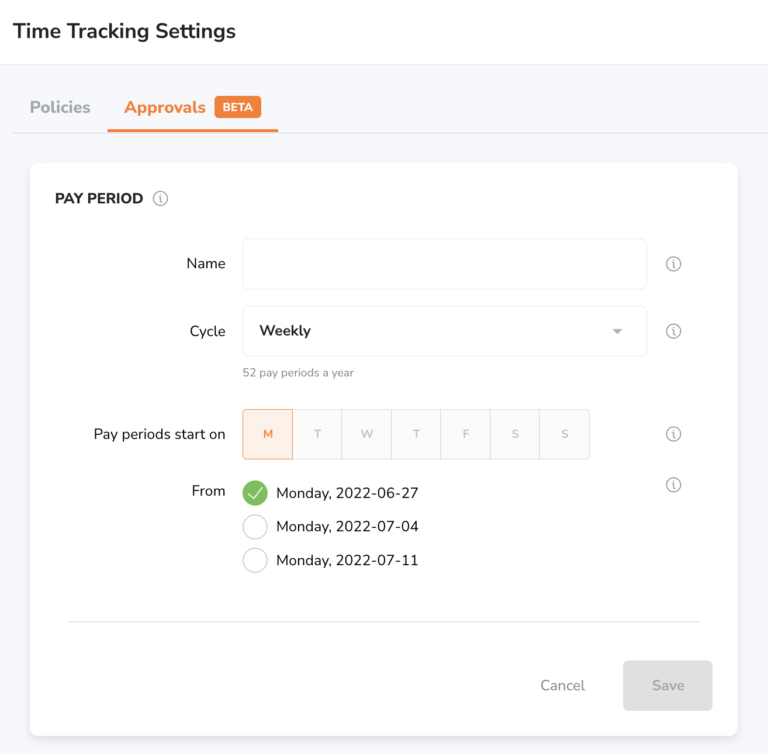
Task: Set pay period start to Wednesday (W)
Action: point(366,434)
